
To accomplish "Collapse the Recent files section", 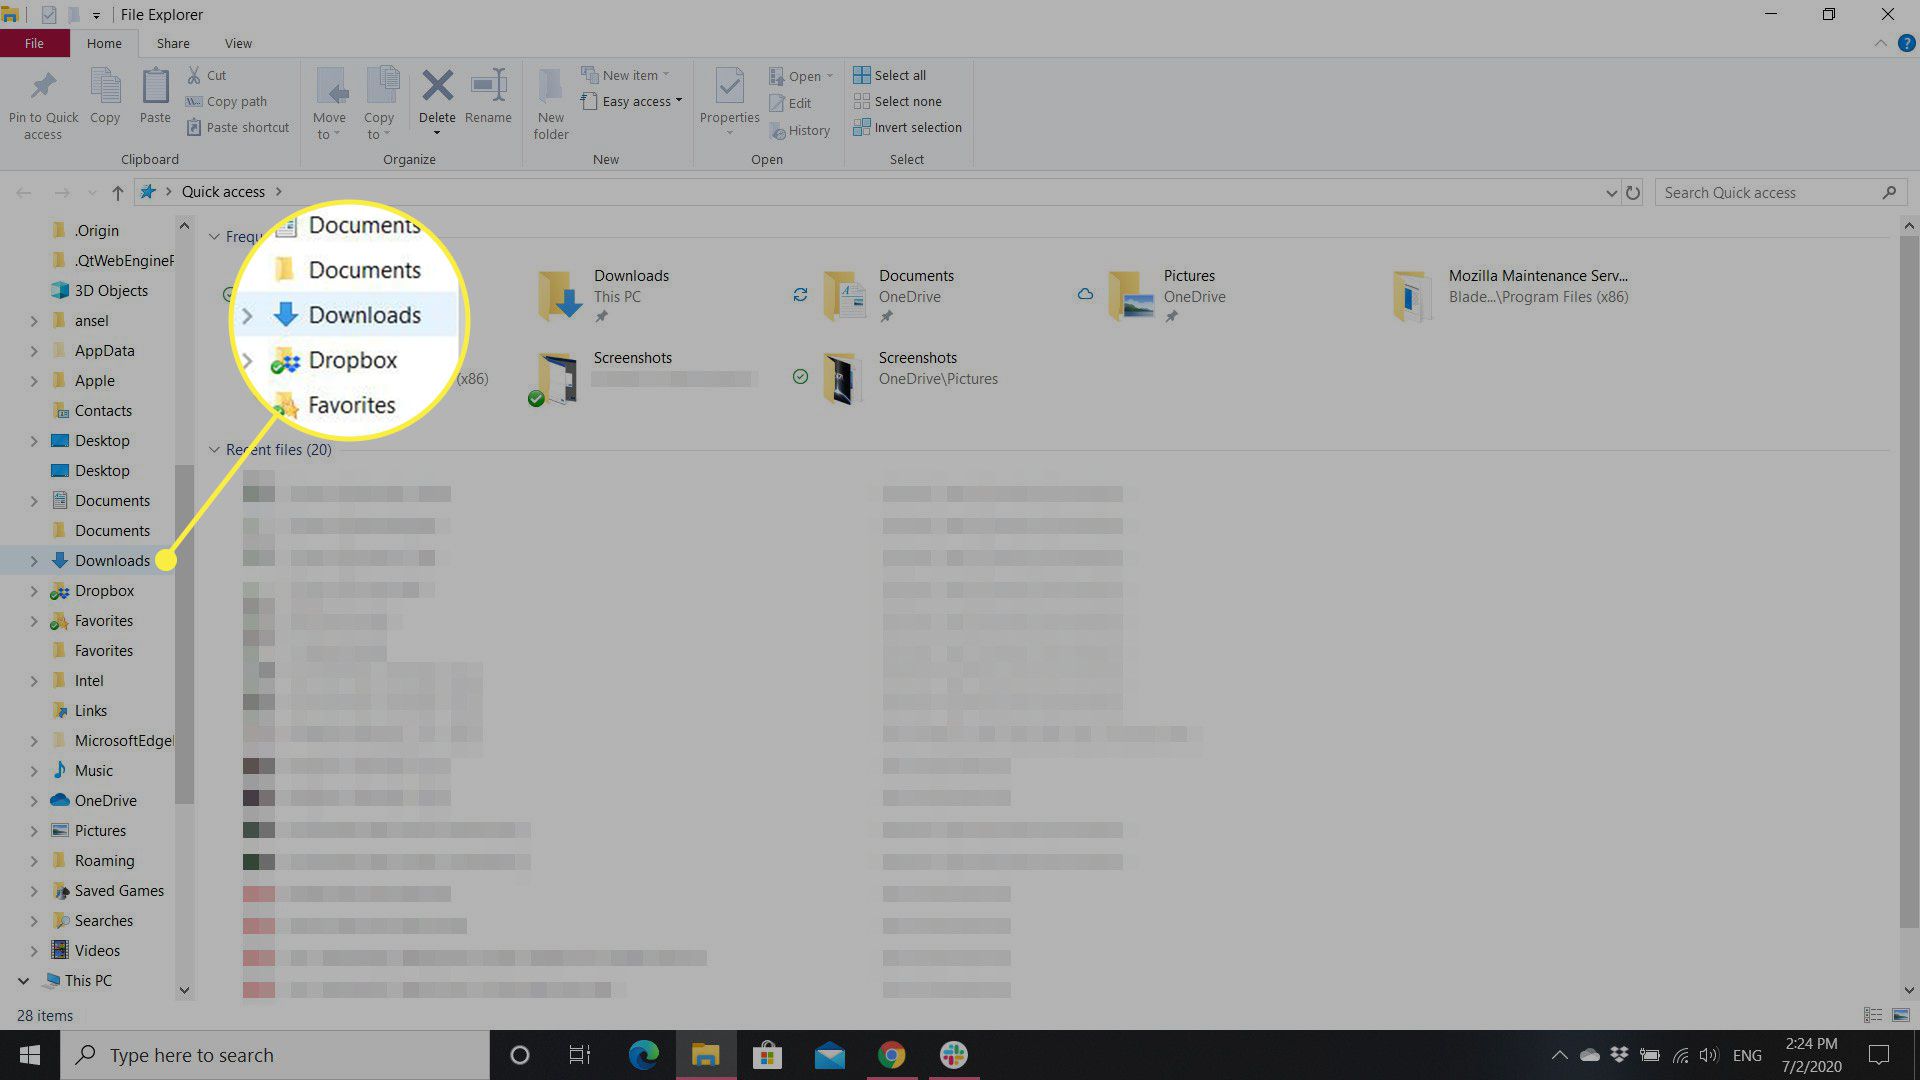I will 215,449.
